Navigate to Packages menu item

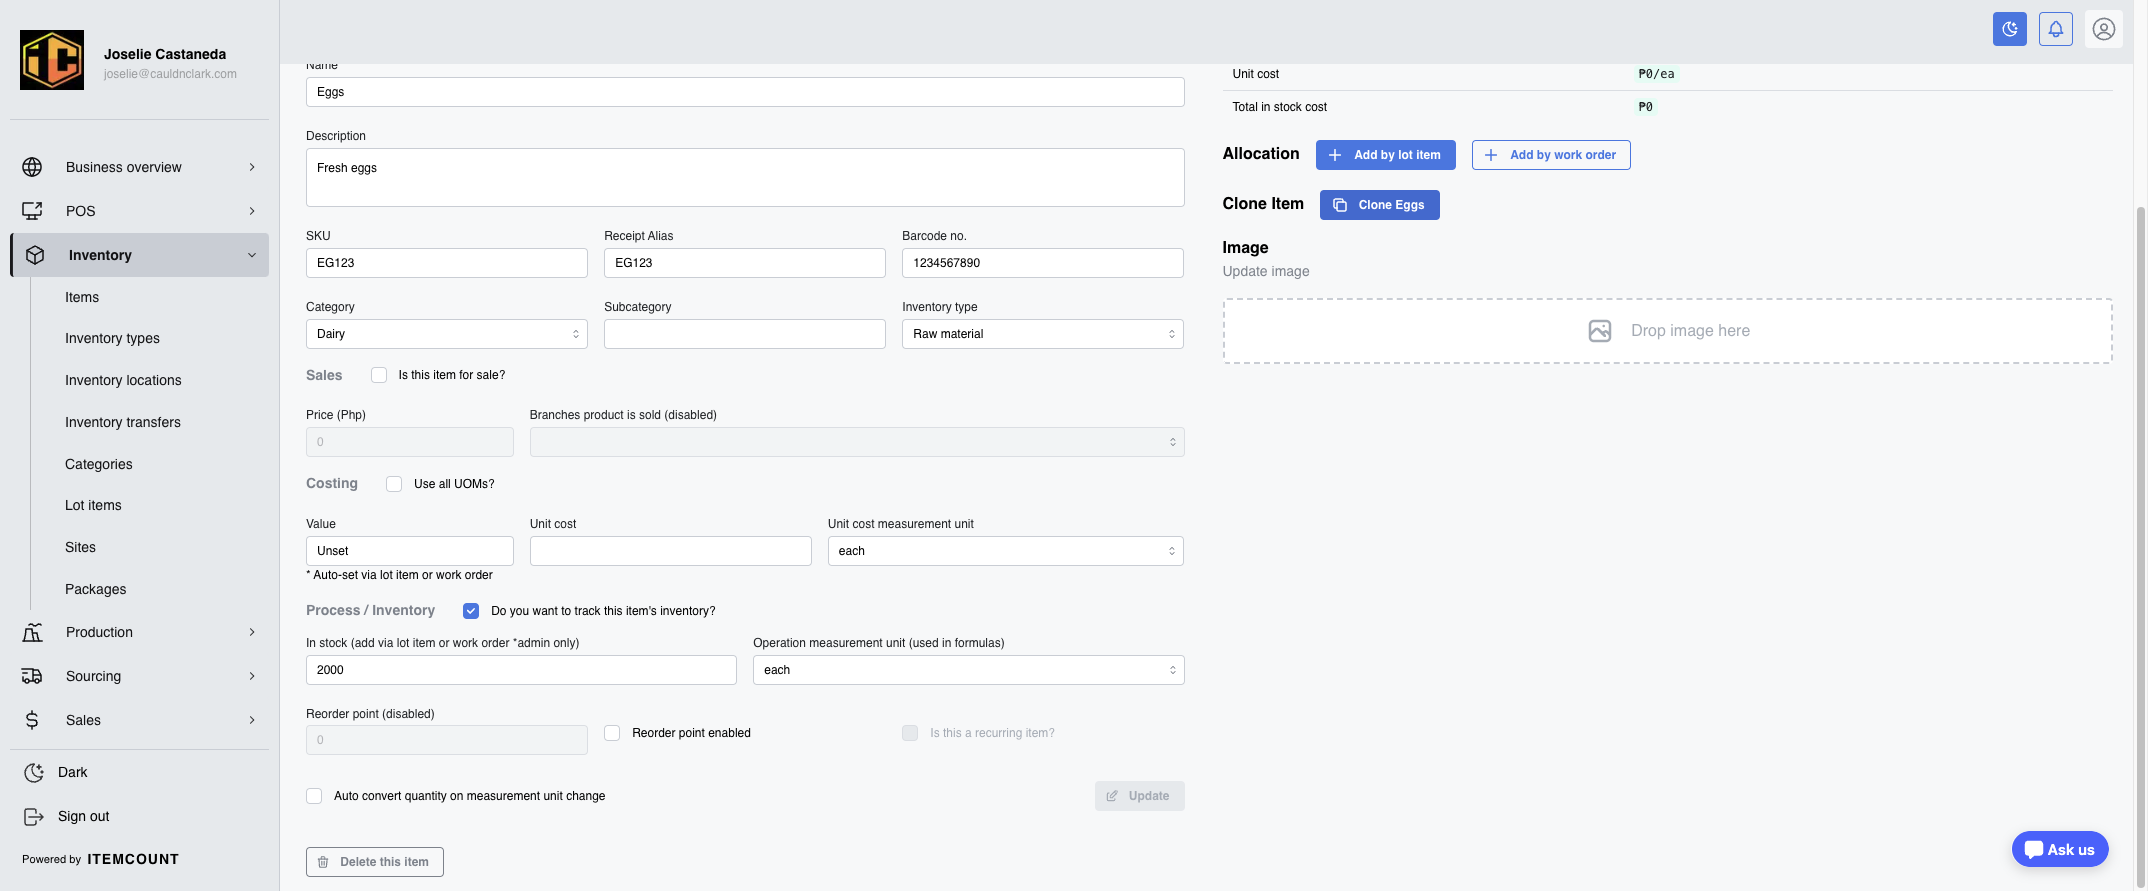(96, 590)
